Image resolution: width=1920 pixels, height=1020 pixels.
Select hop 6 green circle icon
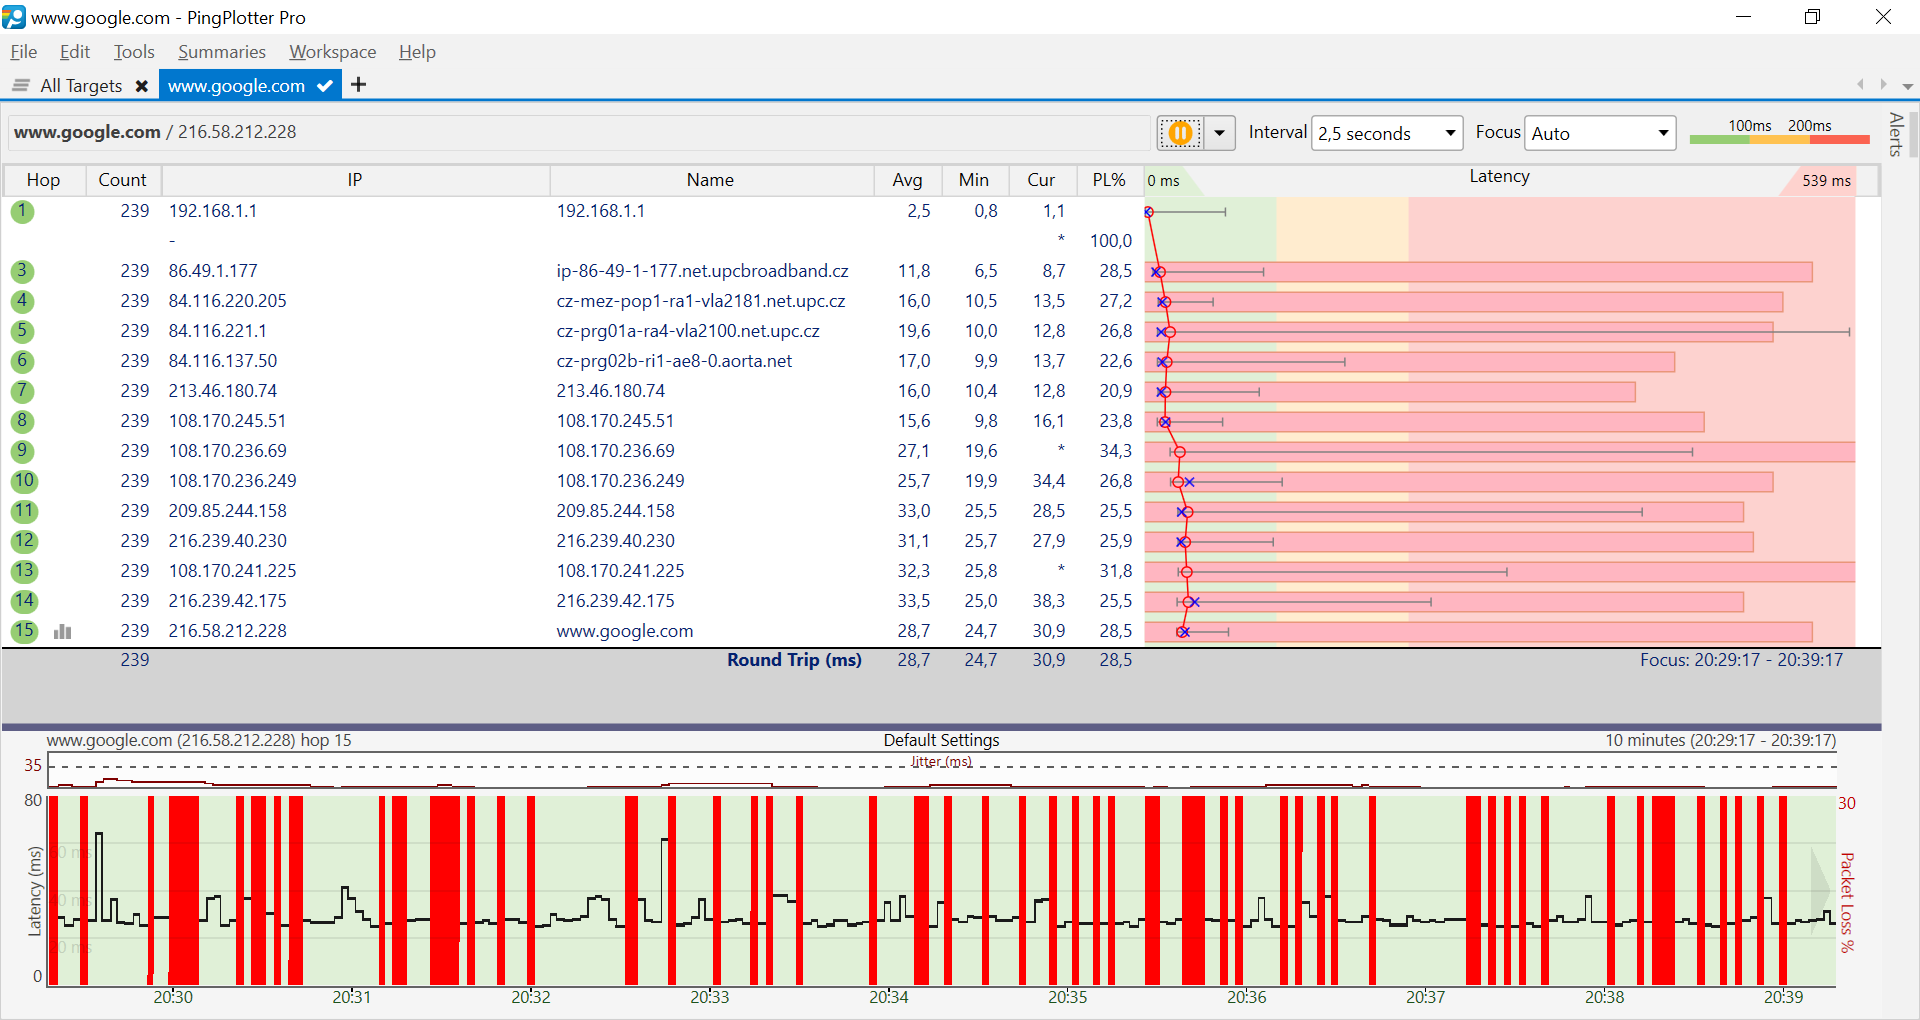[x=23, y=361]
